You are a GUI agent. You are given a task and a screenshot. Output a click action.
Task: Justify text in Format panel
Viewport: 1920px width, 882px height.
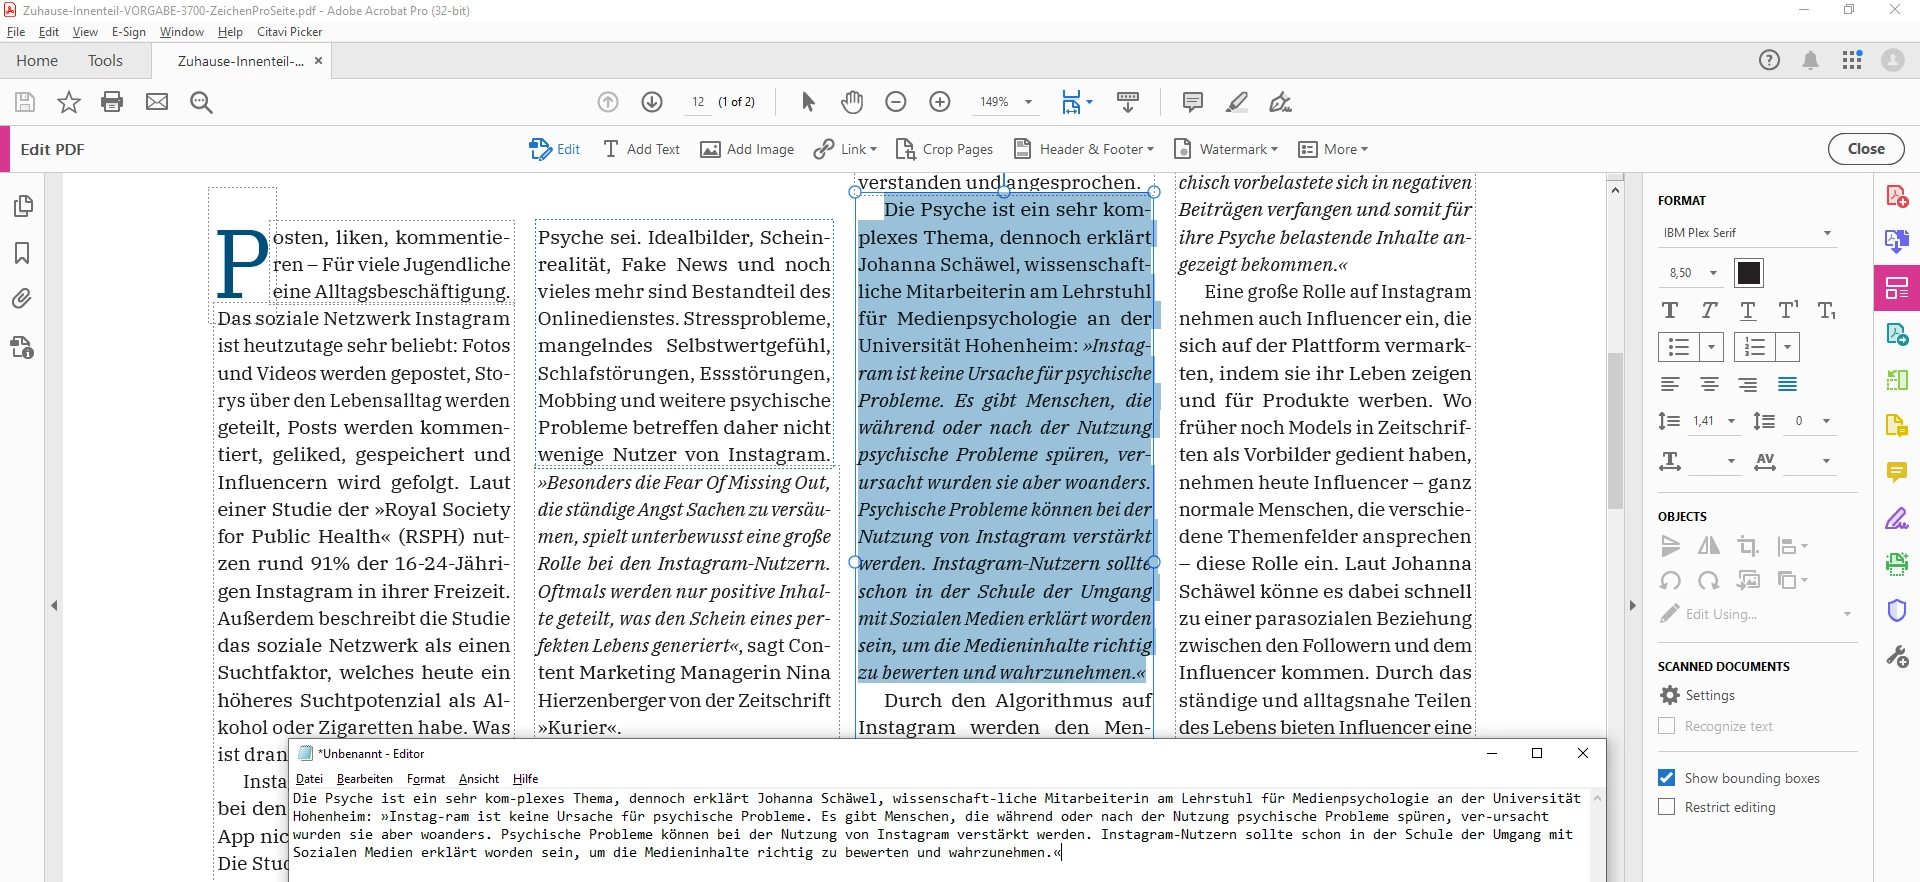[1788, 384]
